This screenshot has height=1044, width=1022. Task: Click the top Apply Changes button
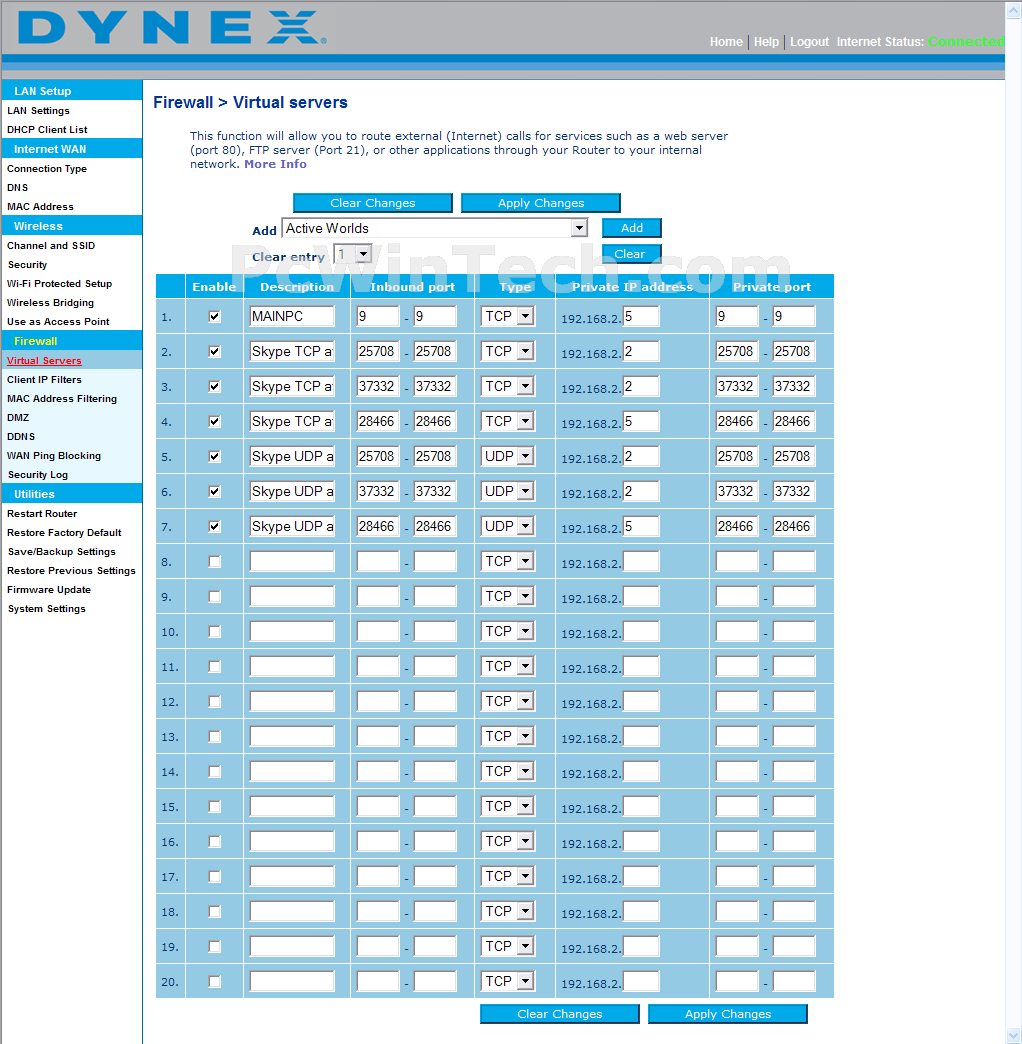point(541,203)
